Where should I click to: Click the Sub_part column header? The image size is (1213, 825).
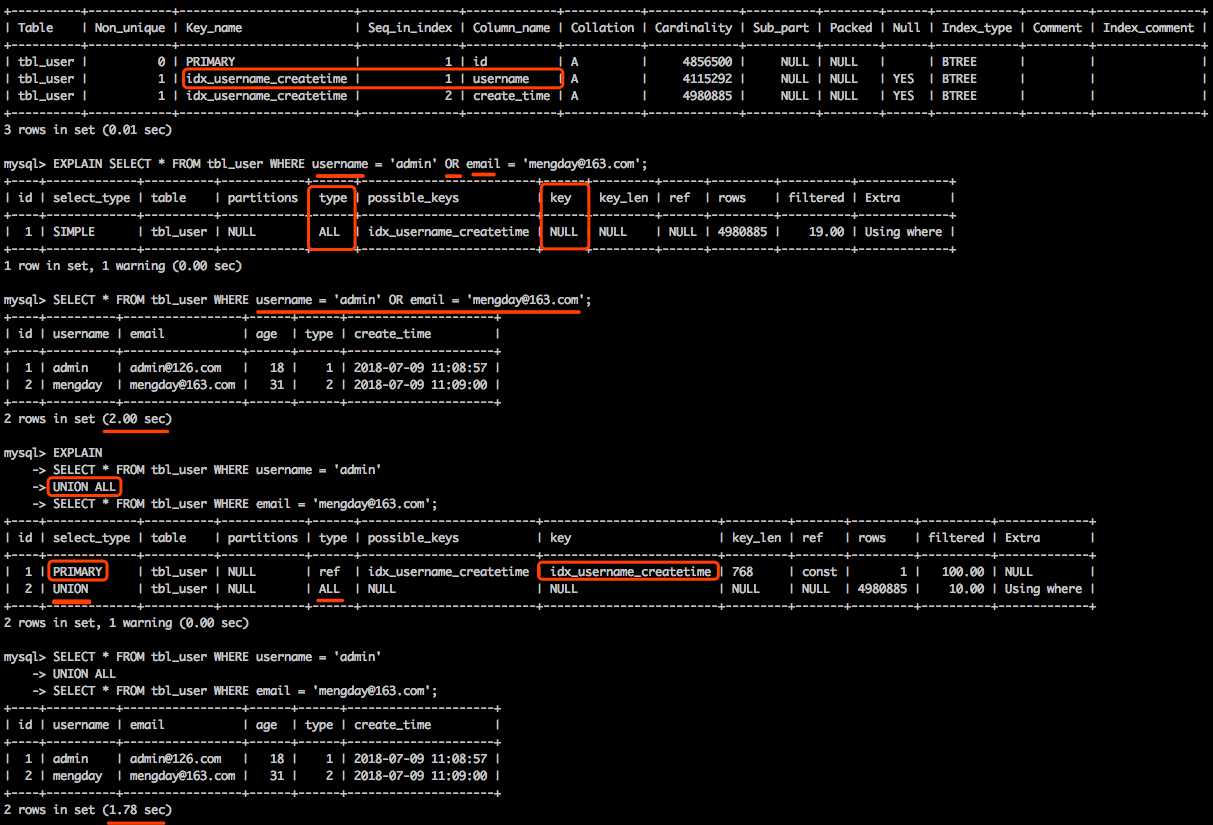(x=780, y=28)
